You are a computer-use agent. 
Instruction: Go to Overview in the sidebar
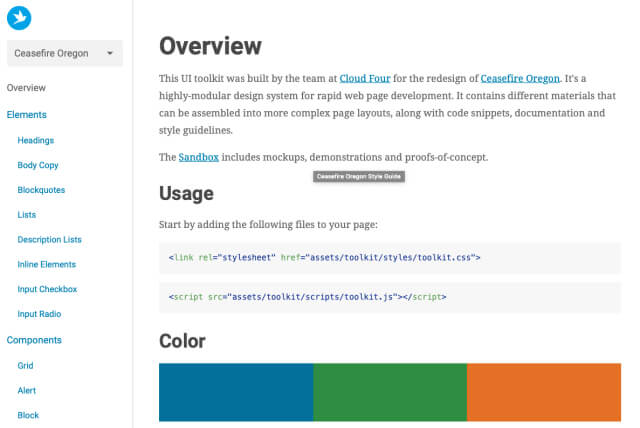coord(26,88)
